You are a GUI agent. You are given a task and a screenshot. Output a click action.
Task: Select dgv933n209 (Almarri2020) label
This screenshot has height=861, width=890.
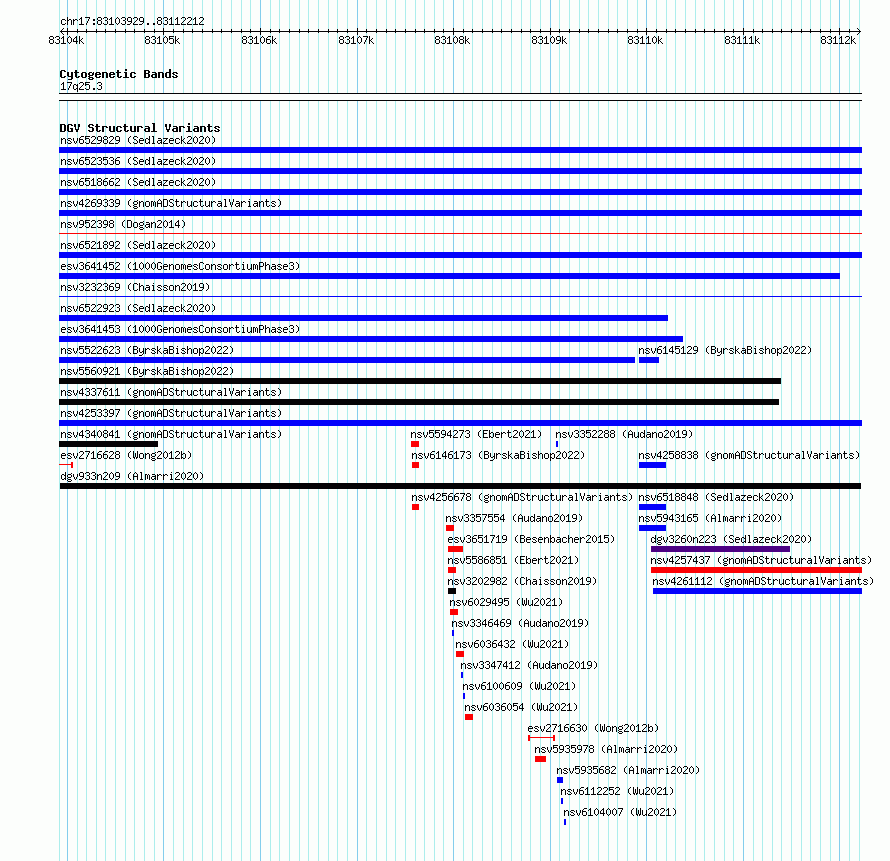[x=132, y=476]
